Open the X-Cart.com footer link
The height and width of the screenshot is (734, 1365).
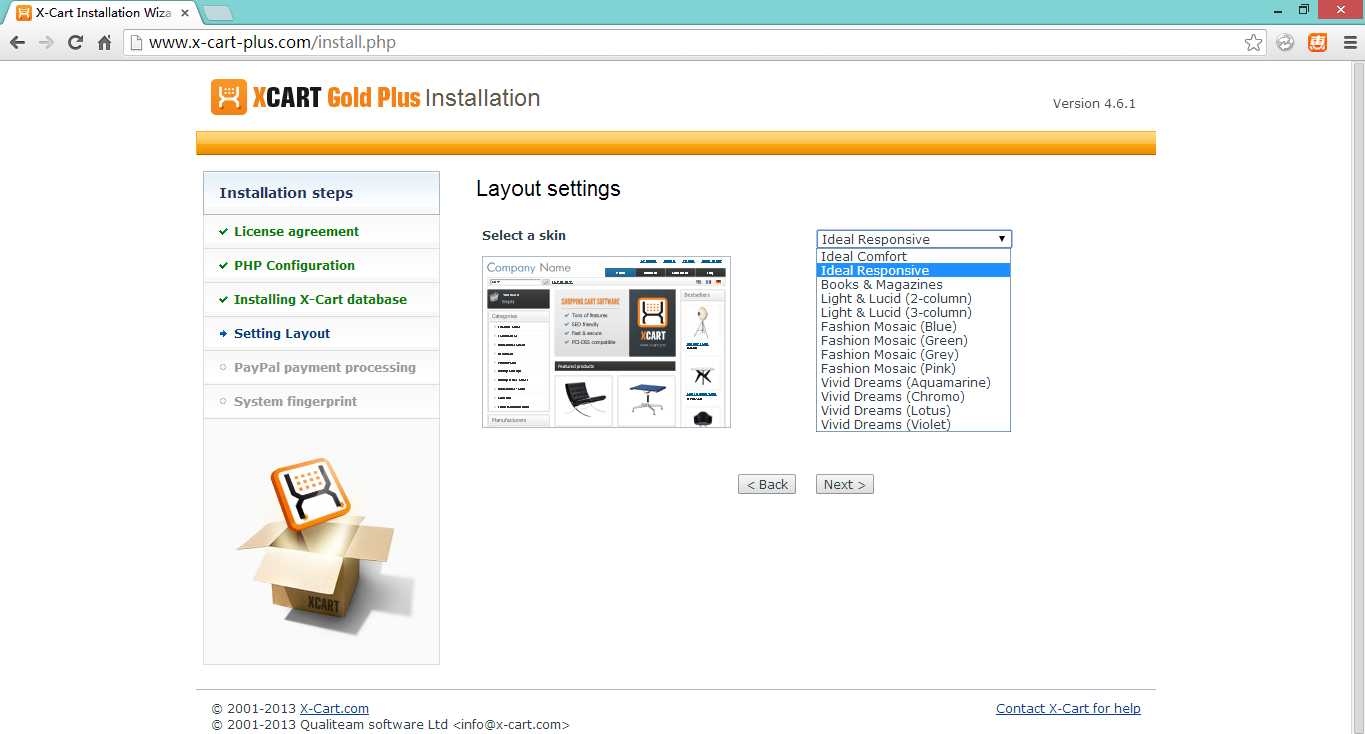334,708
